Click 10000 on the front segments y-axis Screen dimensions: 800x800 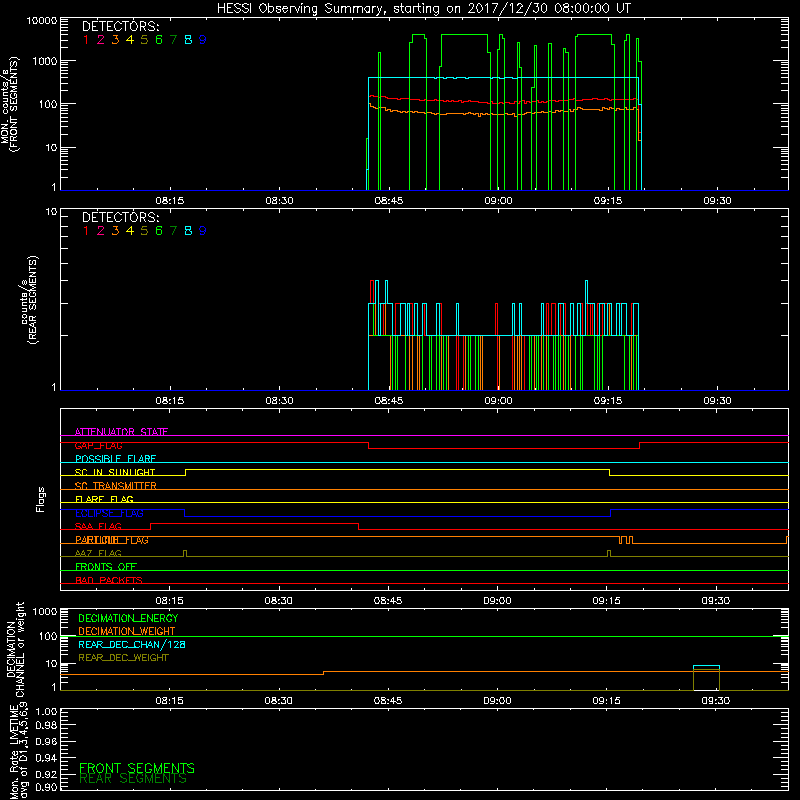(42, 21)
